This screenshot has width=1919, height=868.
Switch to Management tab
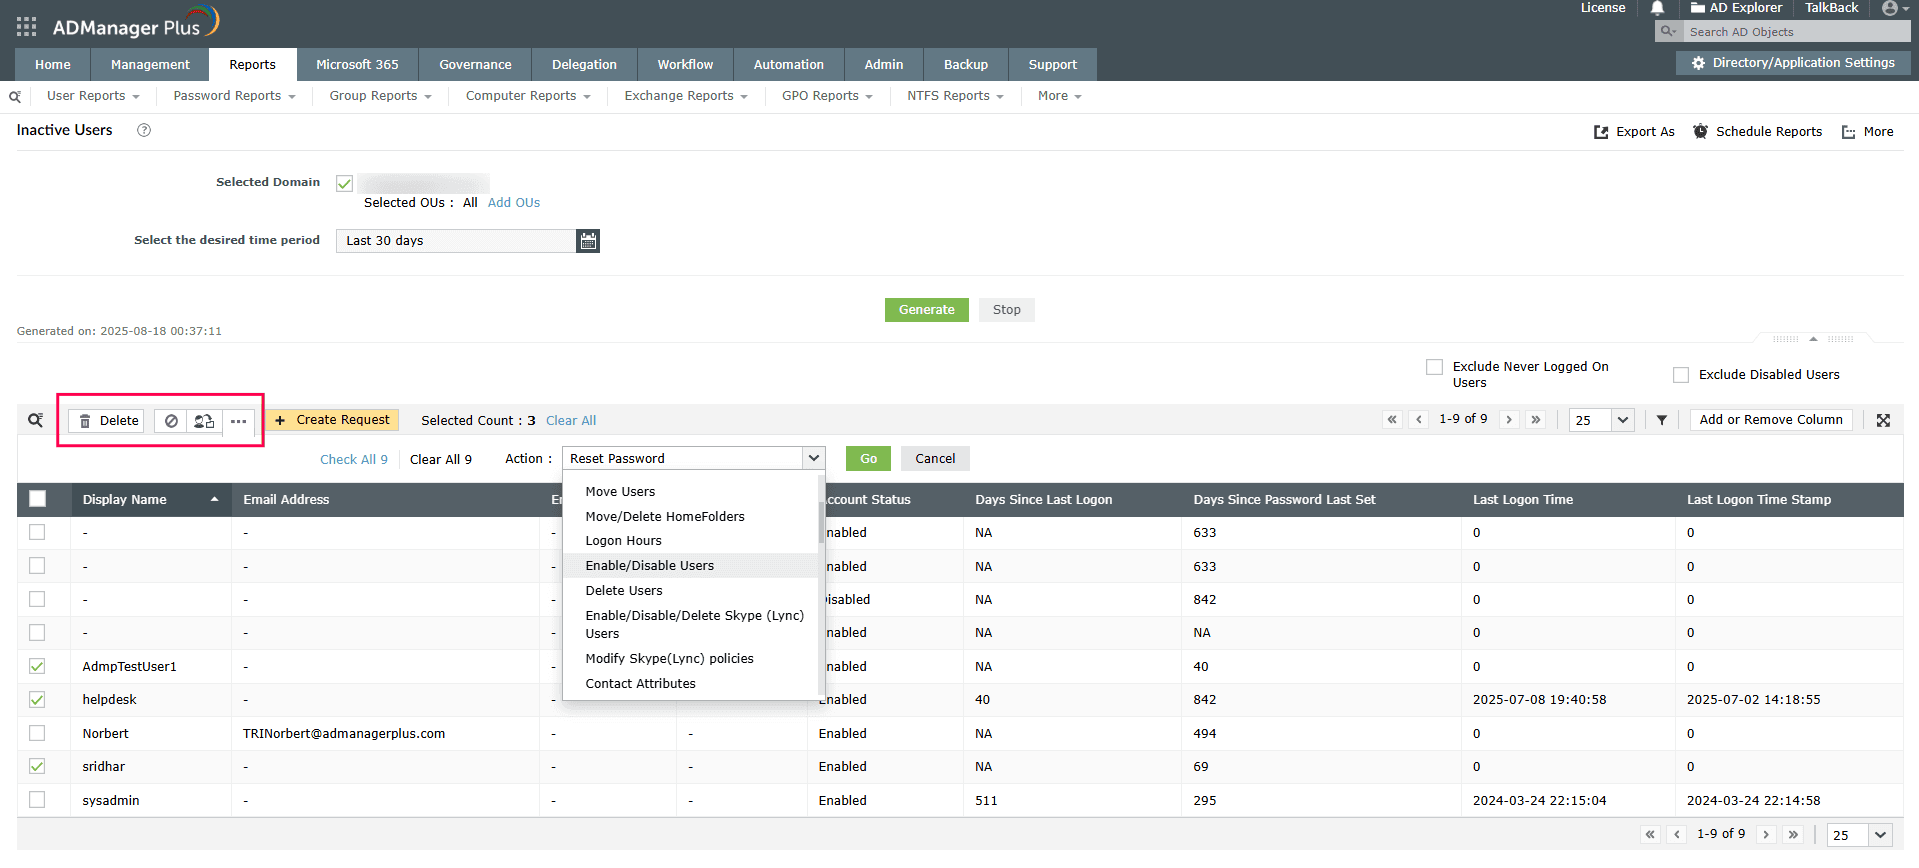(150, 64)
